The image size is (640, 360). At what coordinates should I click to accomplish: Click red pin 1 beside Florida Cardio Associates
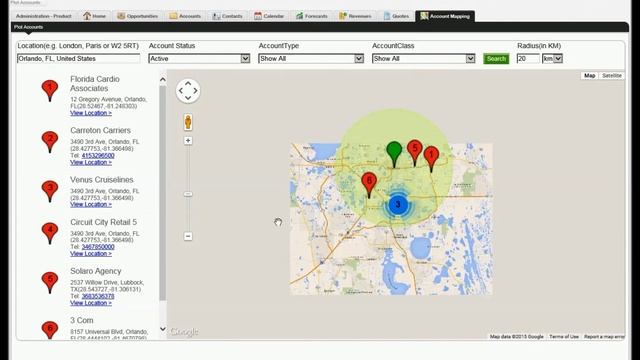click(x=50, y=91)
